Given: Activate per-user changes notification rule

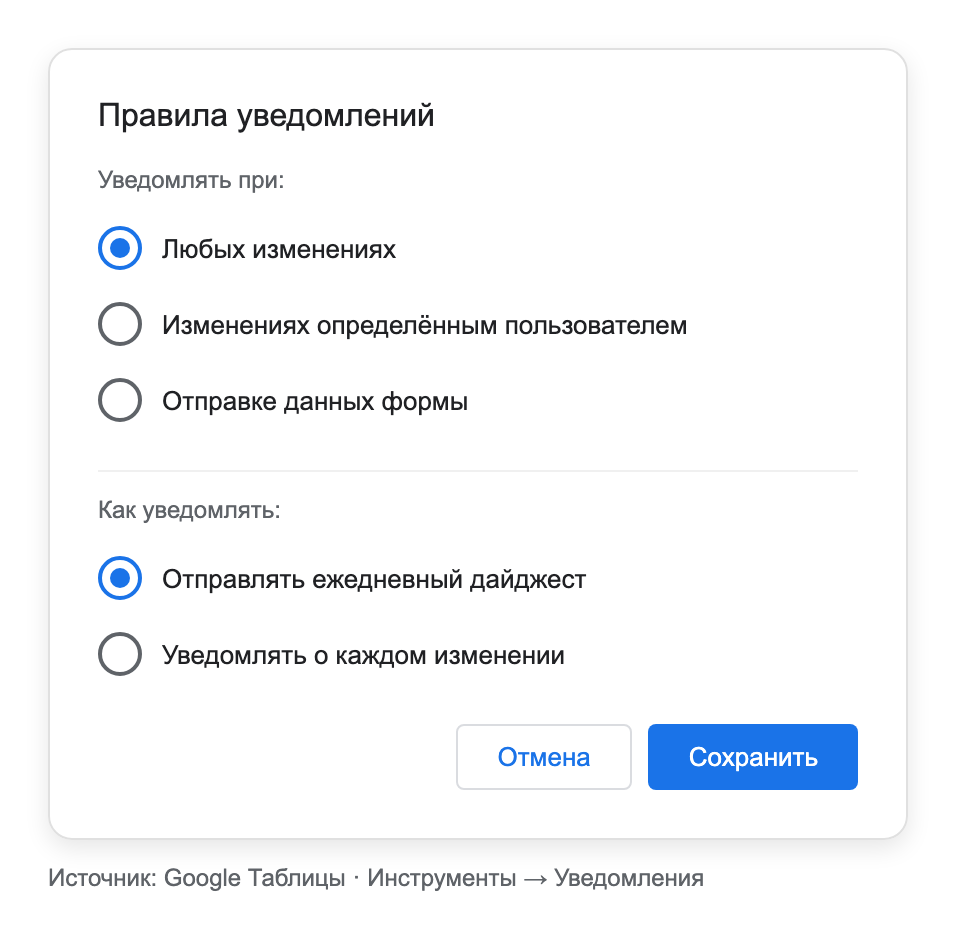Looking at the screenshot, I should (119, 324).
